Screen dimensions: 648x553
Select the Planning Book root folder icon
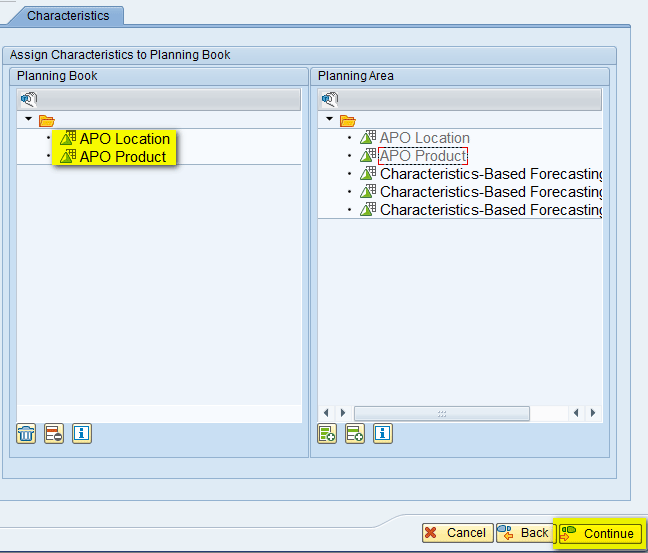point(47,121)
